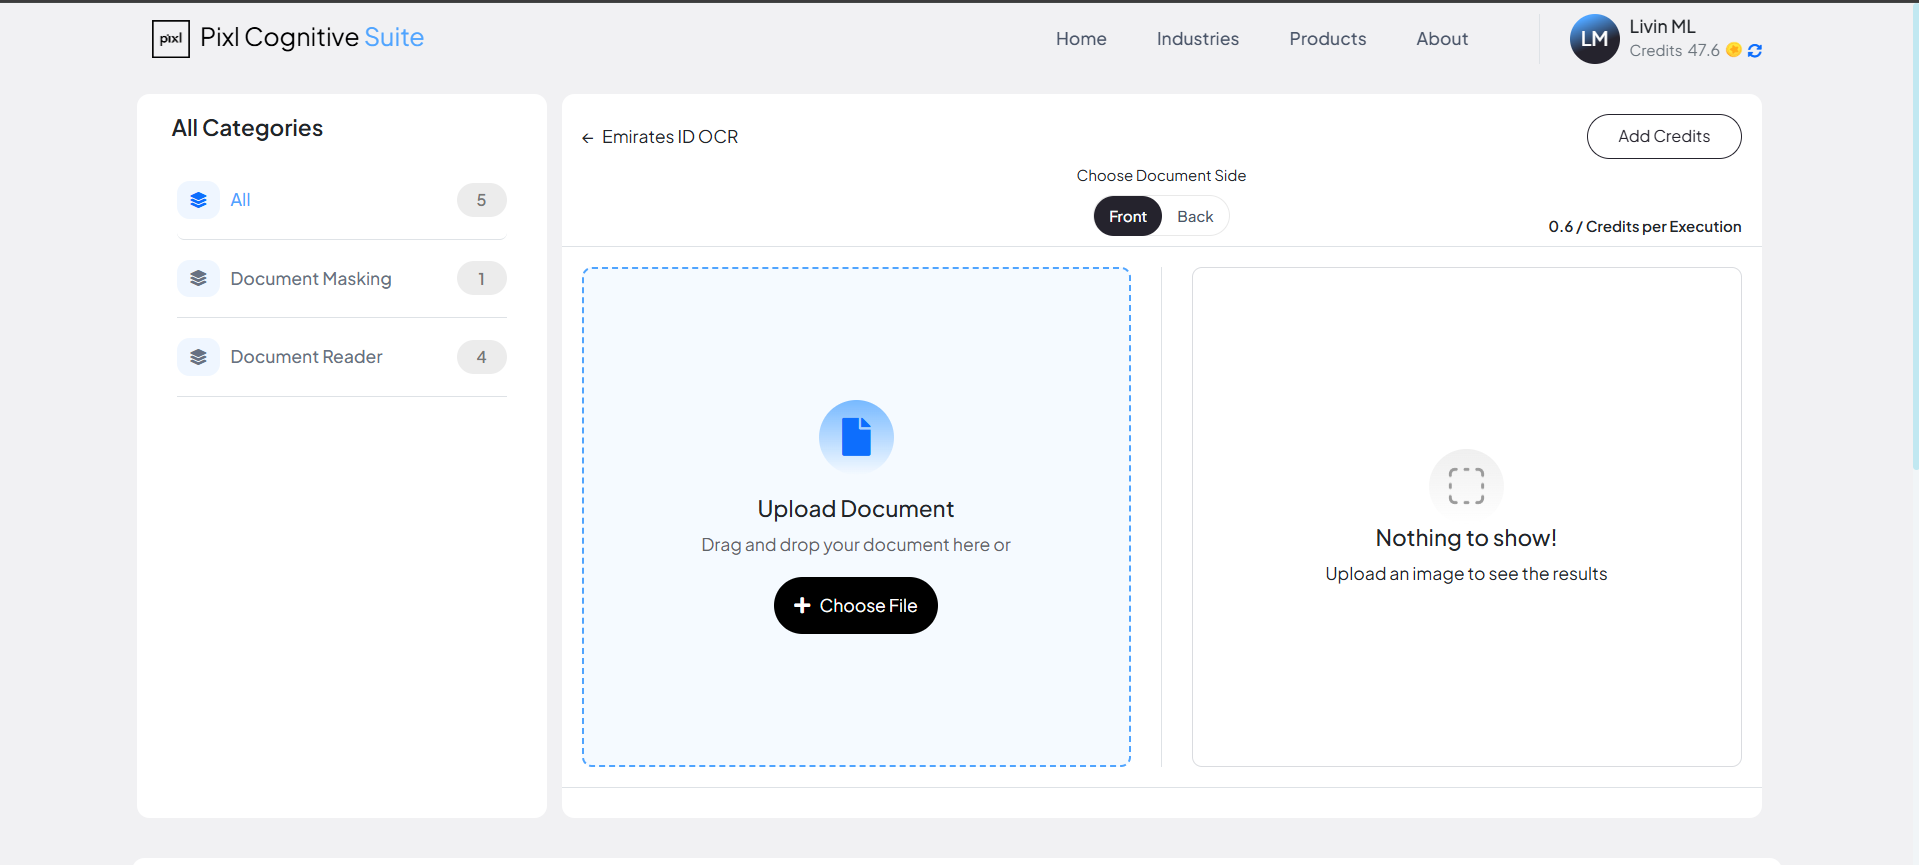Click the Document Reader layers icon
This screenshot has height=865, width=1919.
pos(198,357)
